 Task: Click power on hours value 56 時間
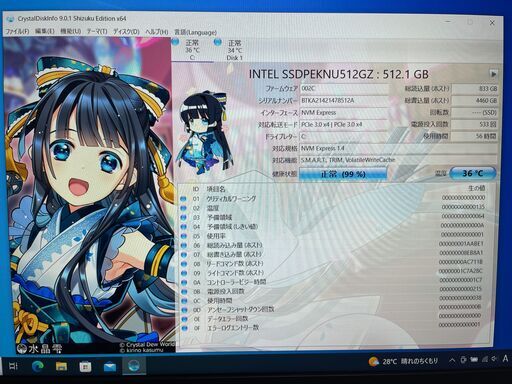tap(475, 136)
